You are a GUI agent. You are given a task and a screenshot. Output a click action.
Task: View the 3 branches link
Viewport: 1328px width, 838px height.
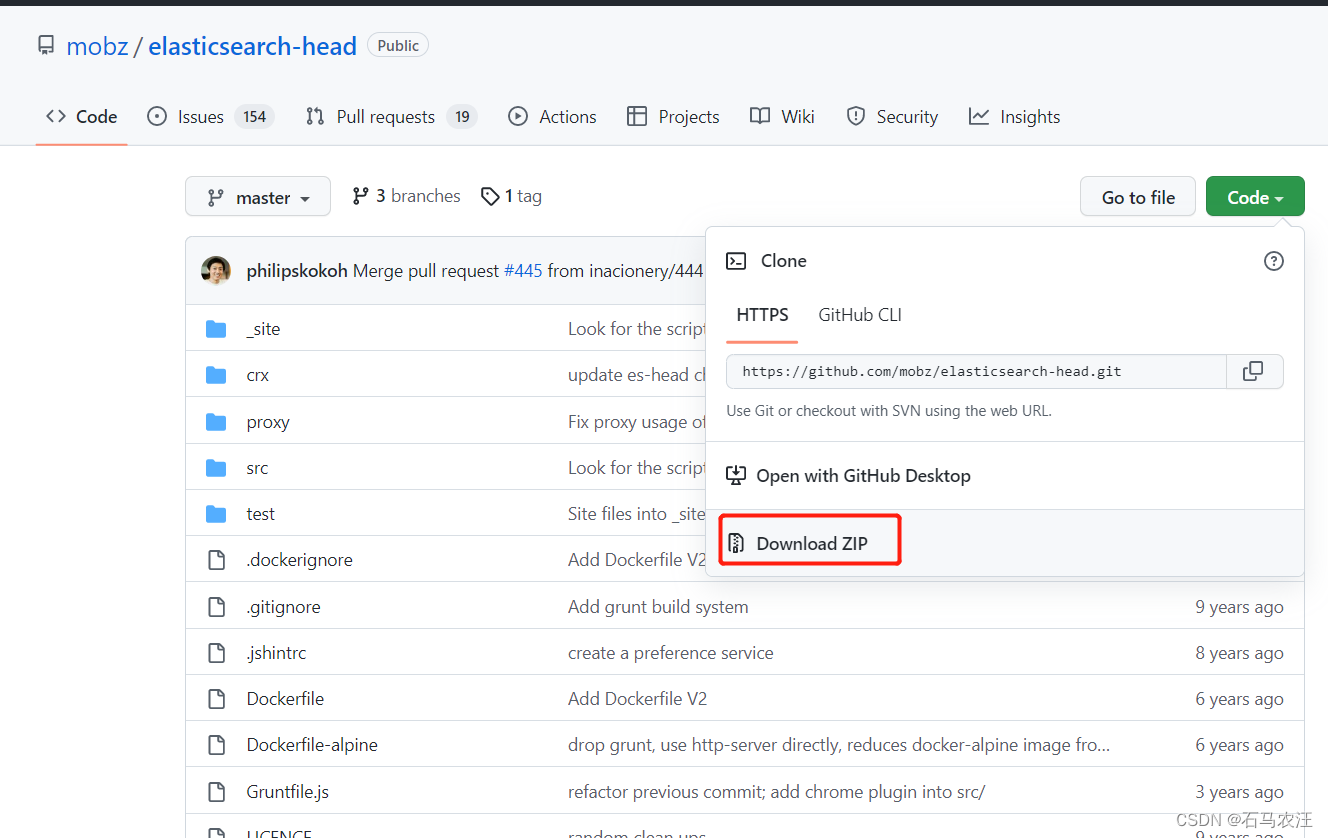pos(406,196)
